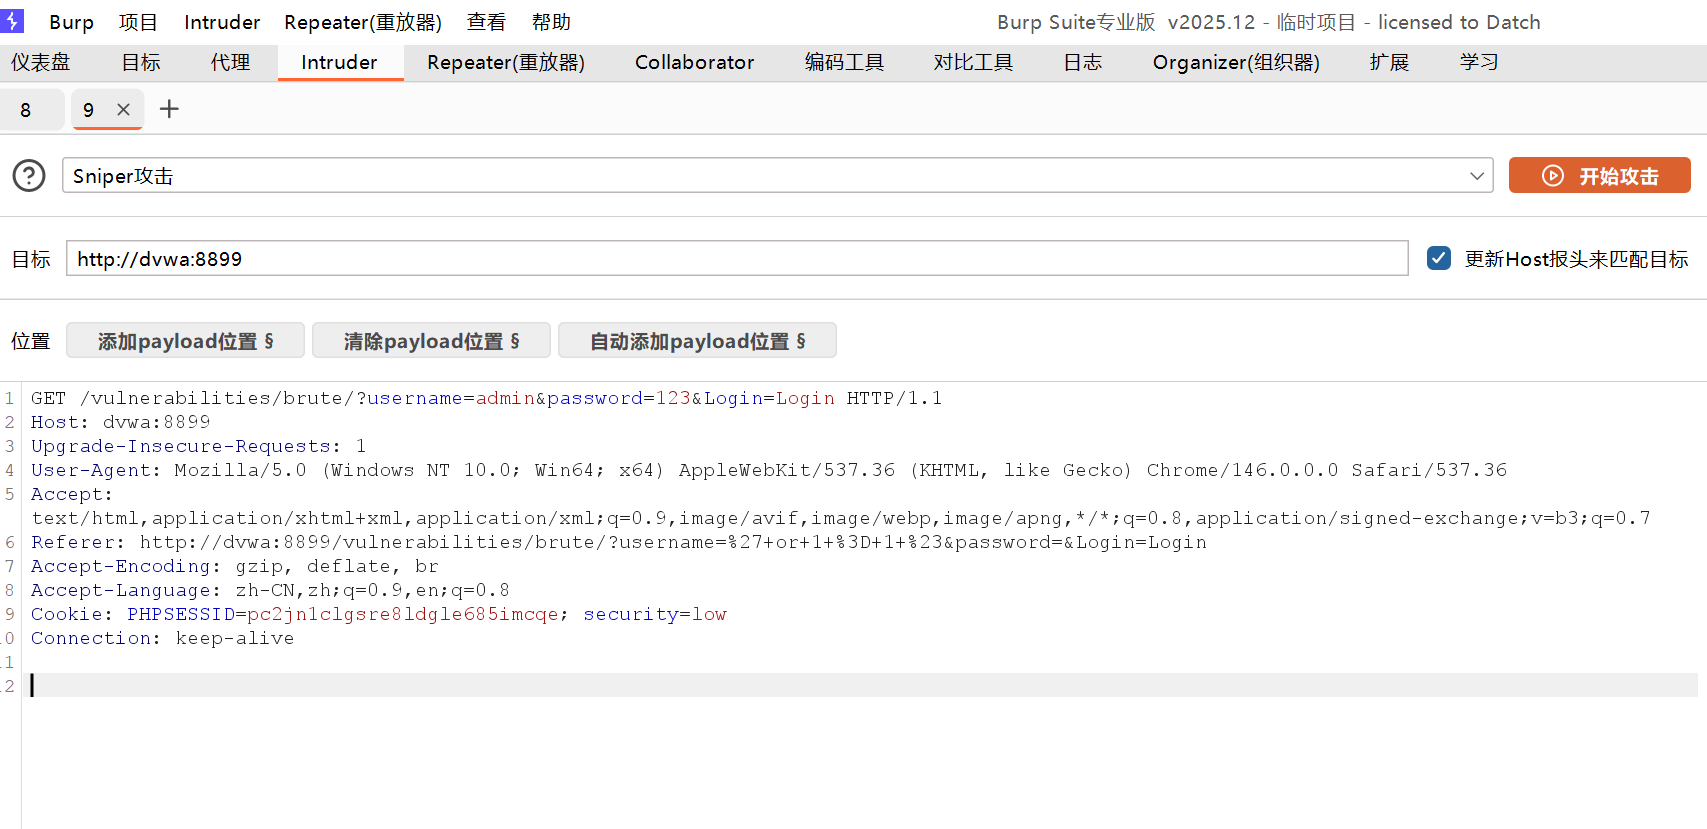1707x829 pixels.
Task: Open the 帮助 menu
Action: (x=551, y=22)
